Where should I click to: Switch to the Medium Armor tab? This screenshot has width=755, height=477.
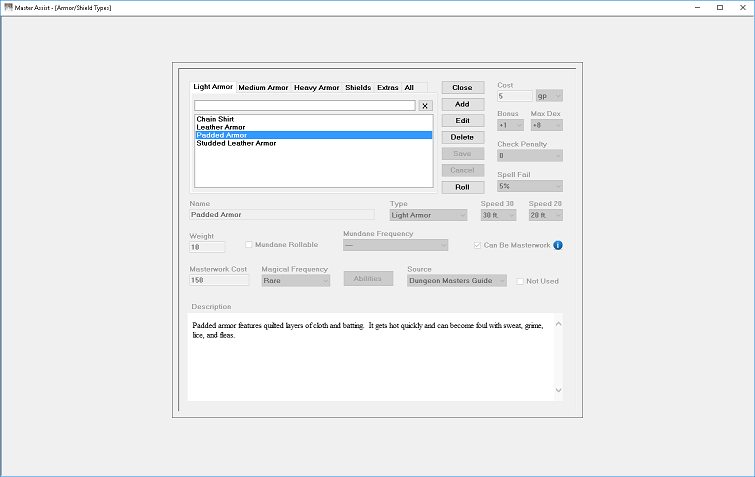pos(263,88)
